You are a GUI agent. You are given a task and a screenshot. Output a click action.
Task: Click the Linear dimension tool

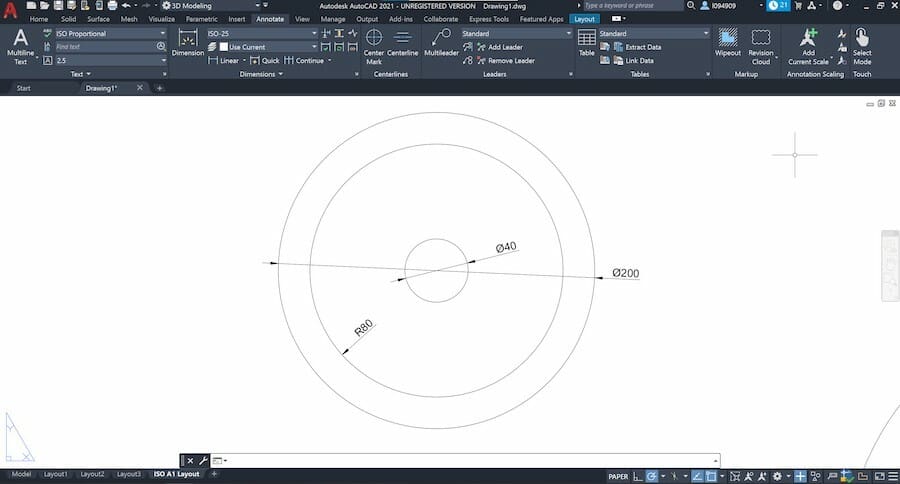223,60
